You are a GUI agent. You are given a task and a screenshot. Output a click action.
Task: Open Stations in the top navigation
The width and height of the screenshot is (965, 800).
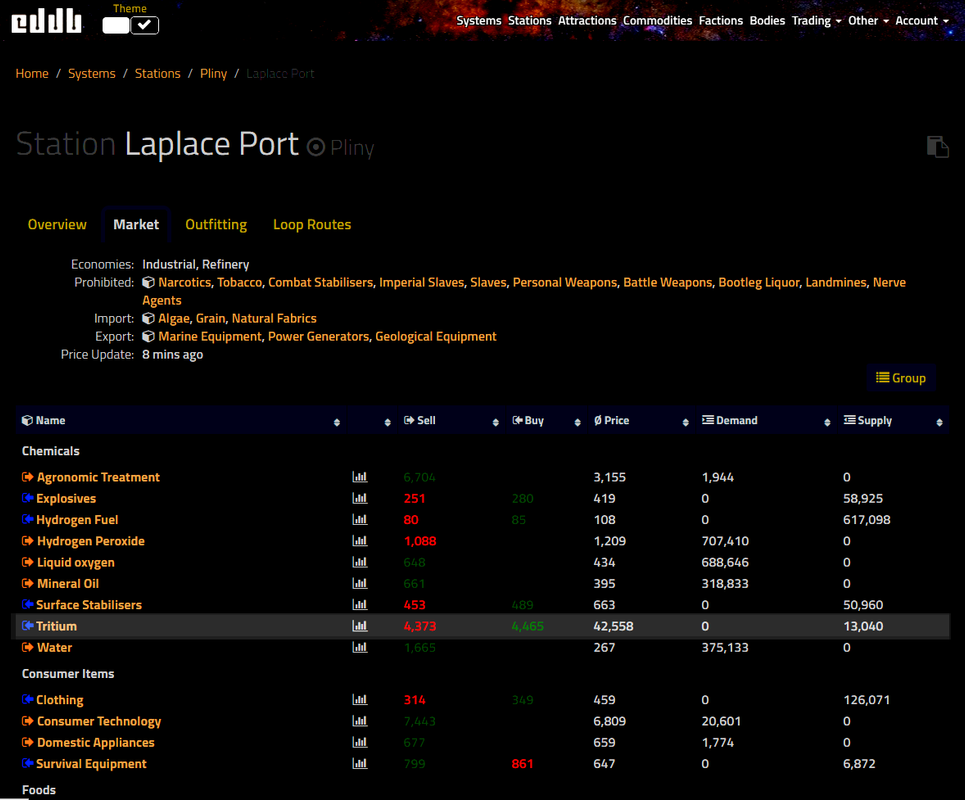coord(530,21)
